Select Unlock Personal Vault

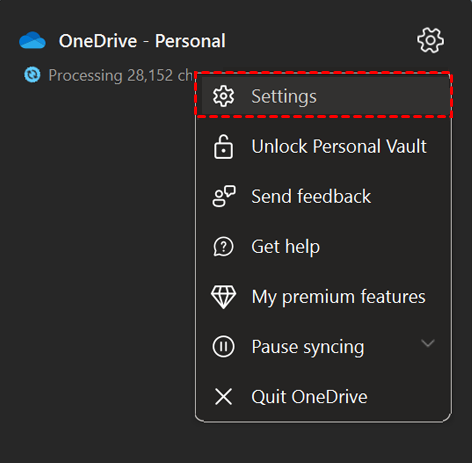click(323, 147)
